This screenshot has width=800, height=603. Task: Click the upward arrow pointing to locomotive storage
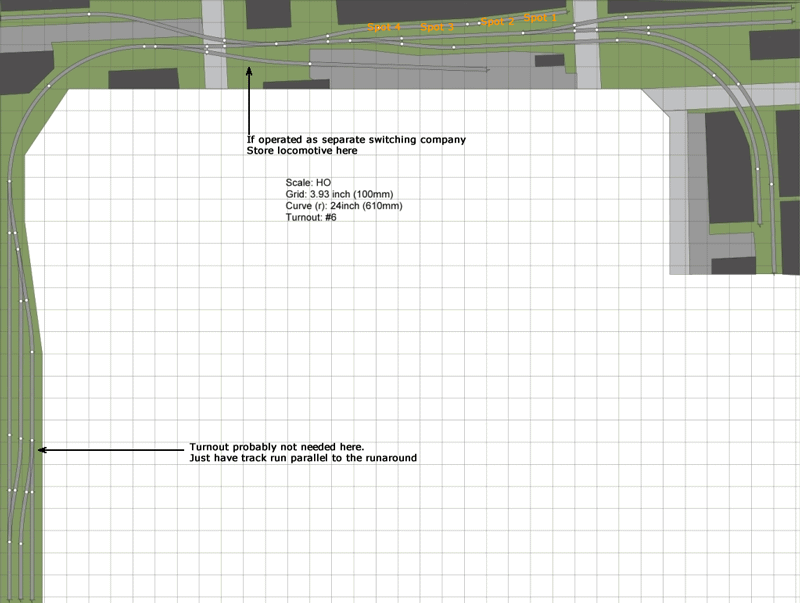[249, 100]
